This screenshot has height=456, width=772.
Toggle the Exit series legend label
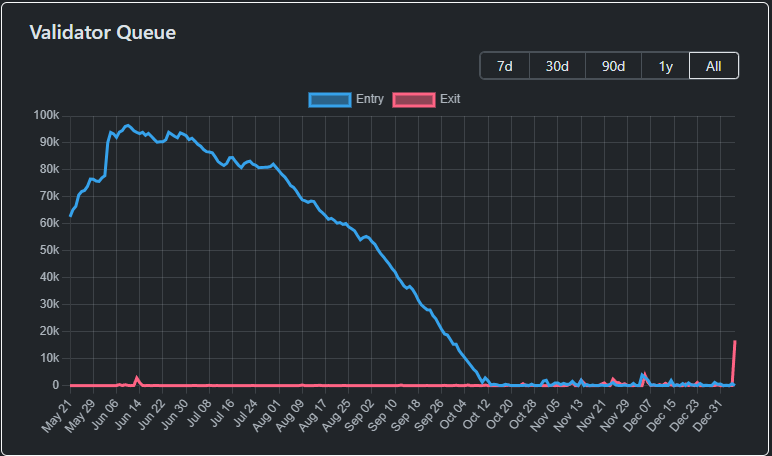pos(450,99)
